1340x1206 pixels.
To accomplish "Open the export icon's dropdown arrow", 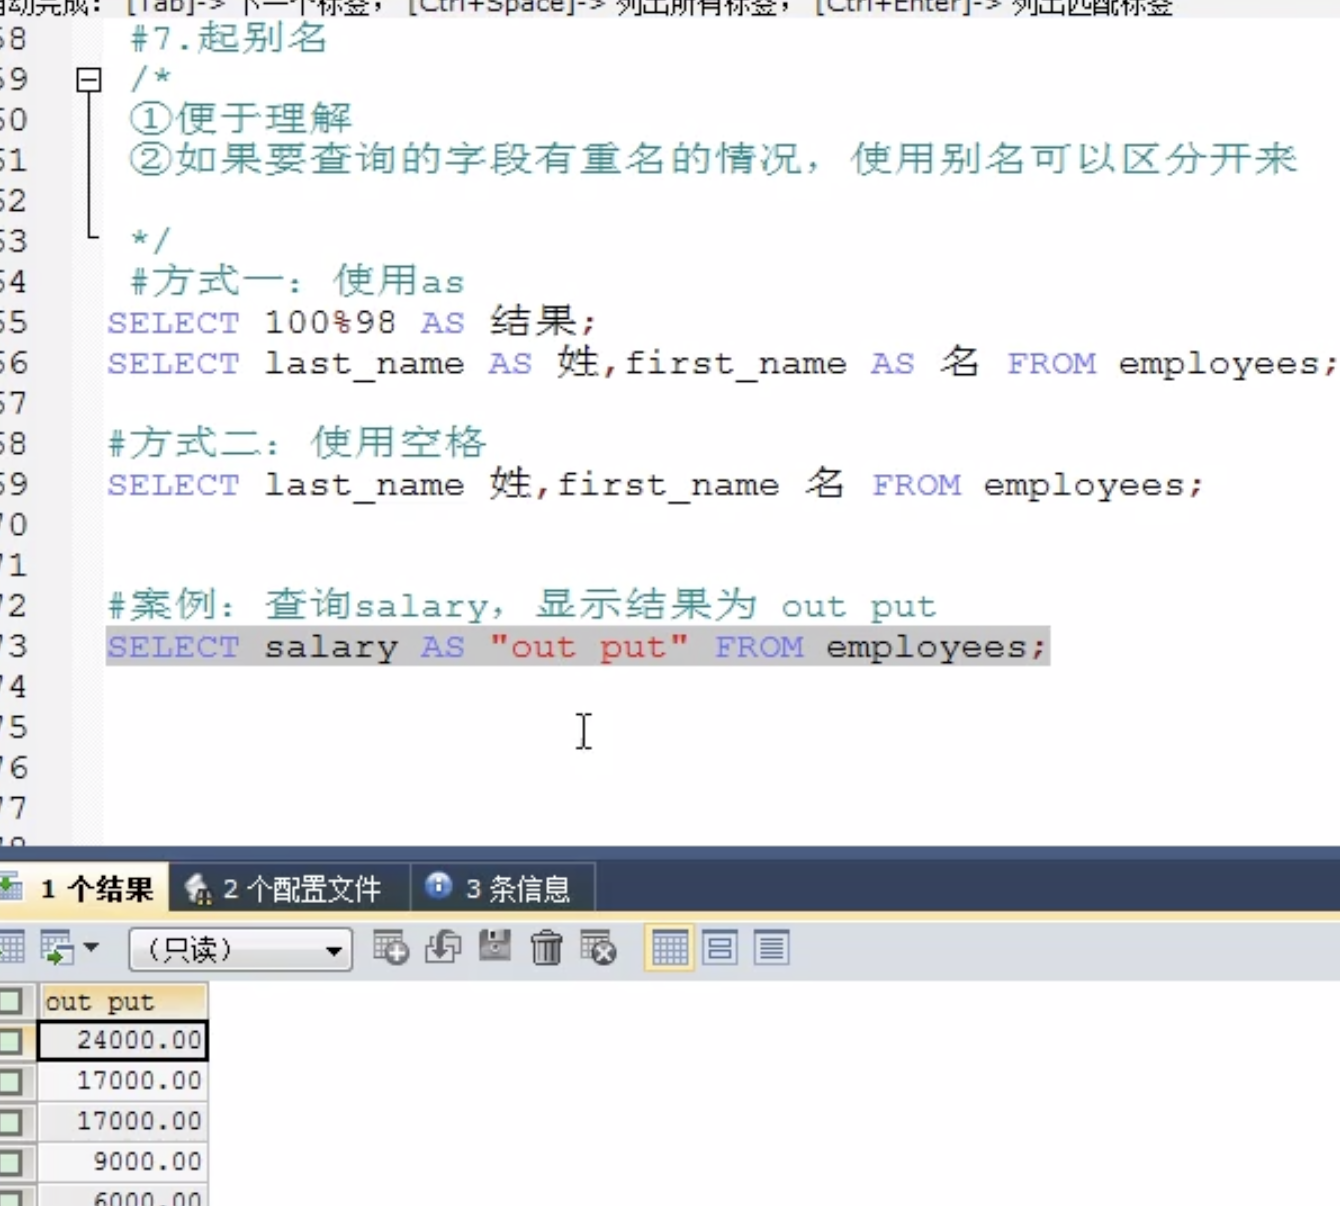I will [x=91, y=946].
